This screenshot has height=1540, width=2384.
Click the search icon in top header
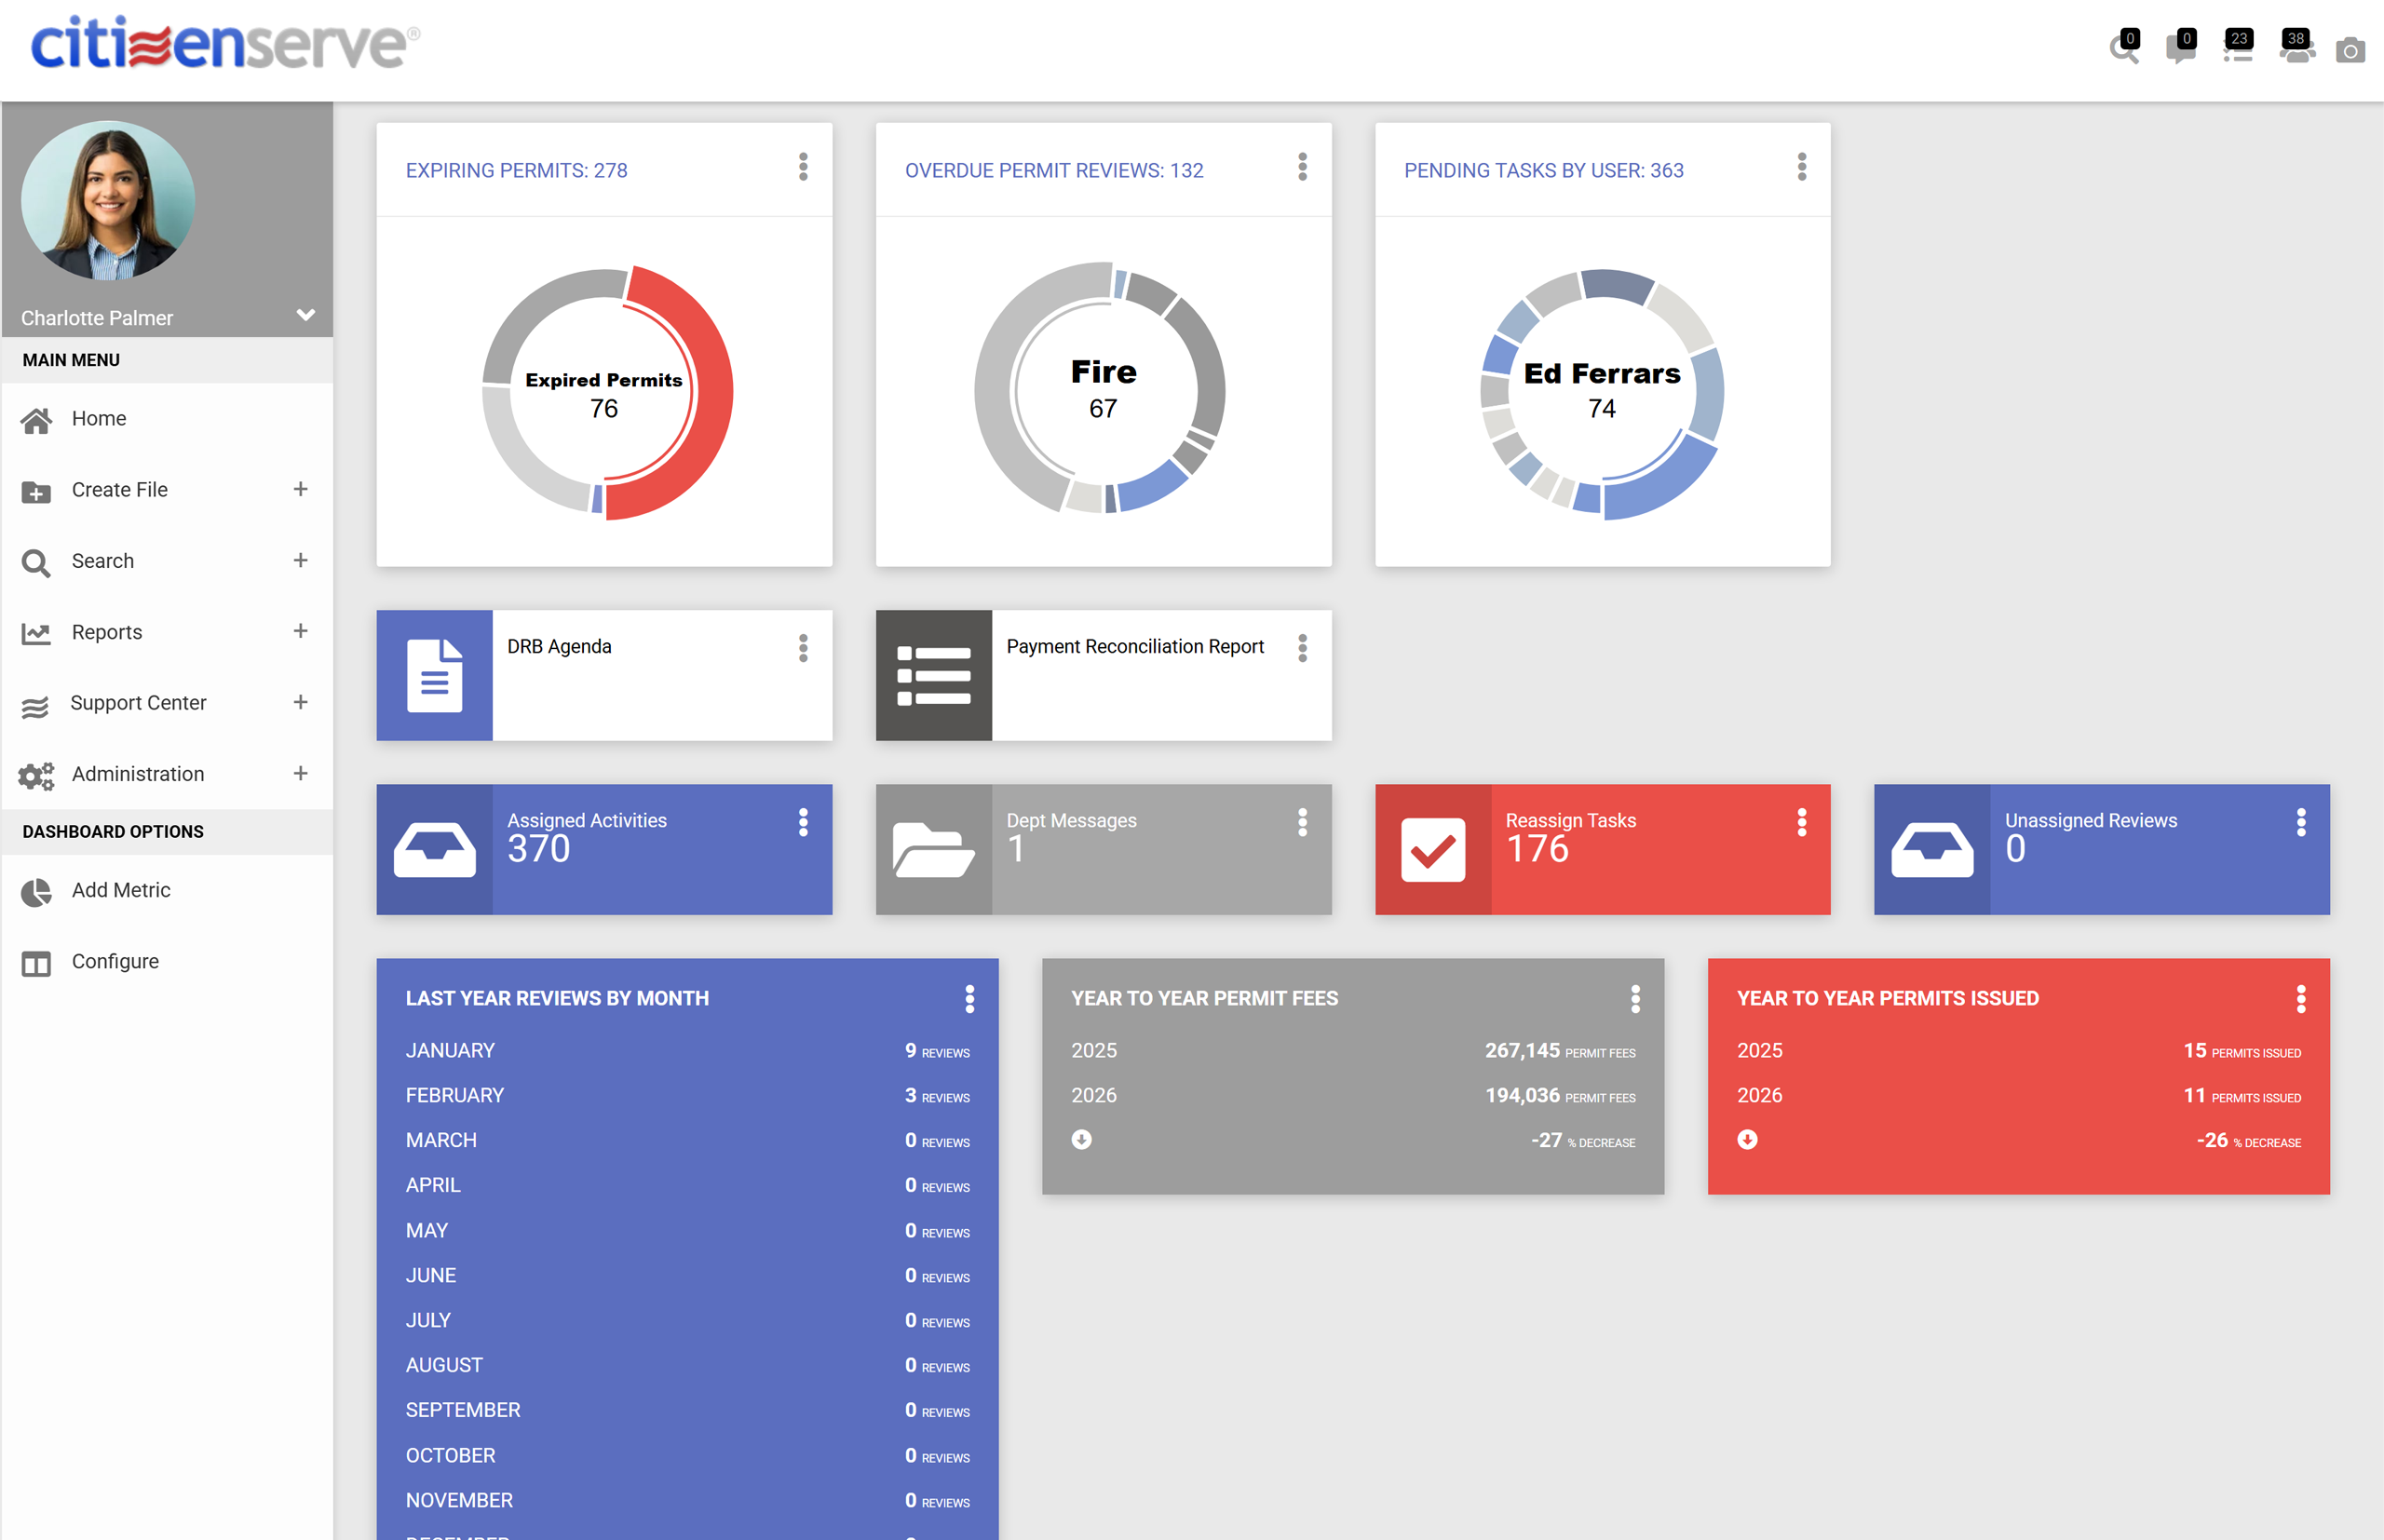[x=2122, y=50]
